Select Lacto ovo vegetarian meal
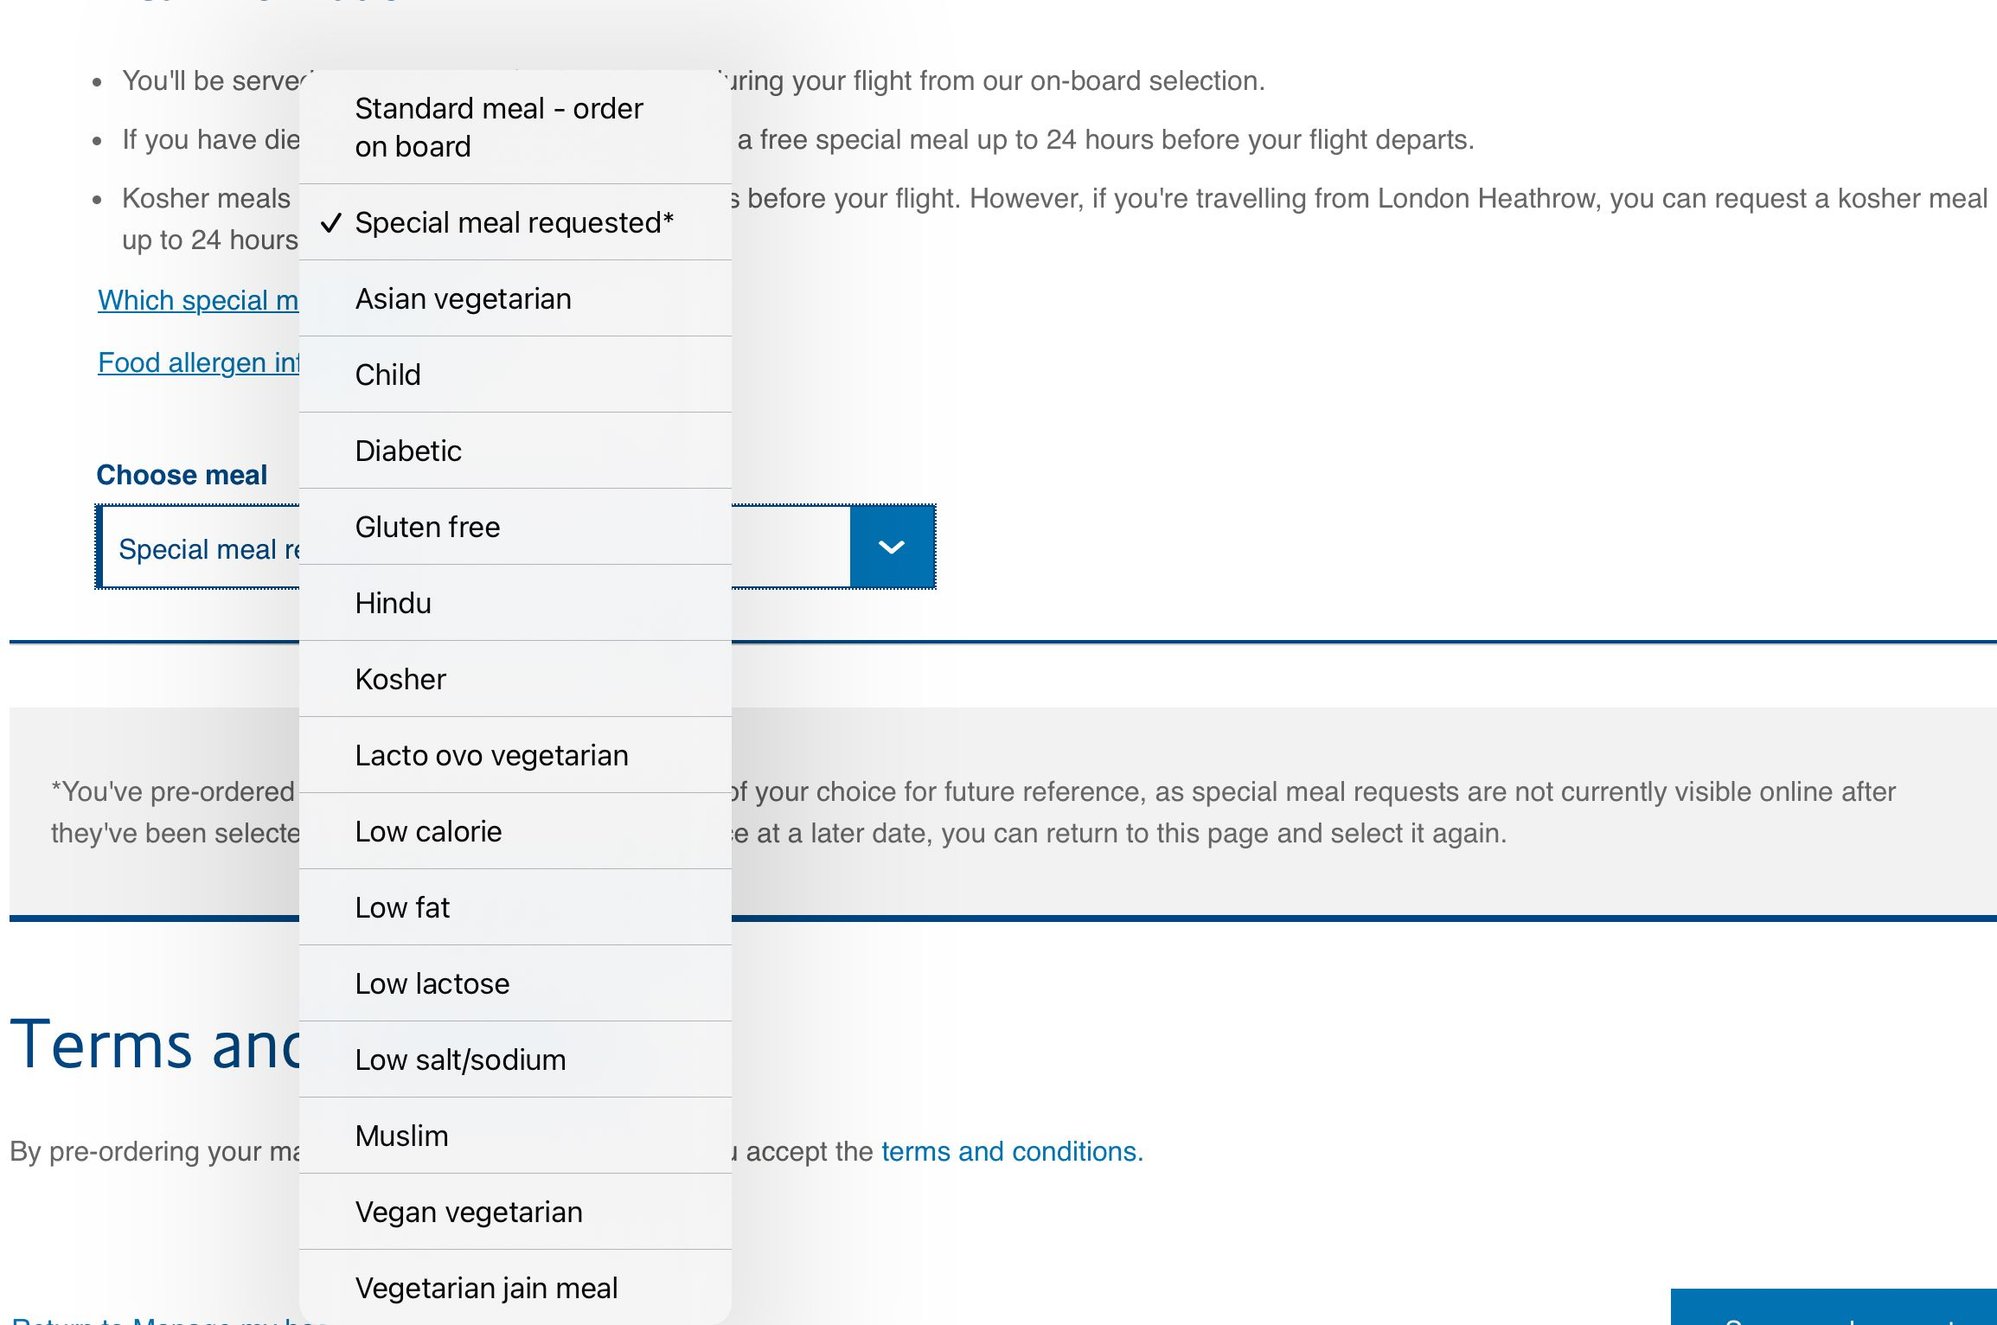This screenshot has width=1997, height=1325. click(492, 755)
